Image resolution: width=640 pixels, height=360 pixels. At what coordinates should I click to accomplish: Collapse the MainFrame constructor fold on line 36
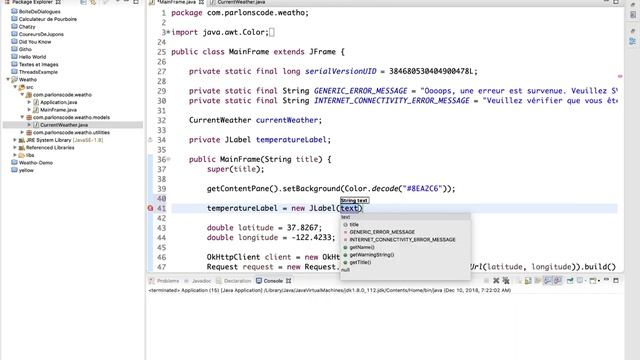pyautogui.click(x=169, y=159)
